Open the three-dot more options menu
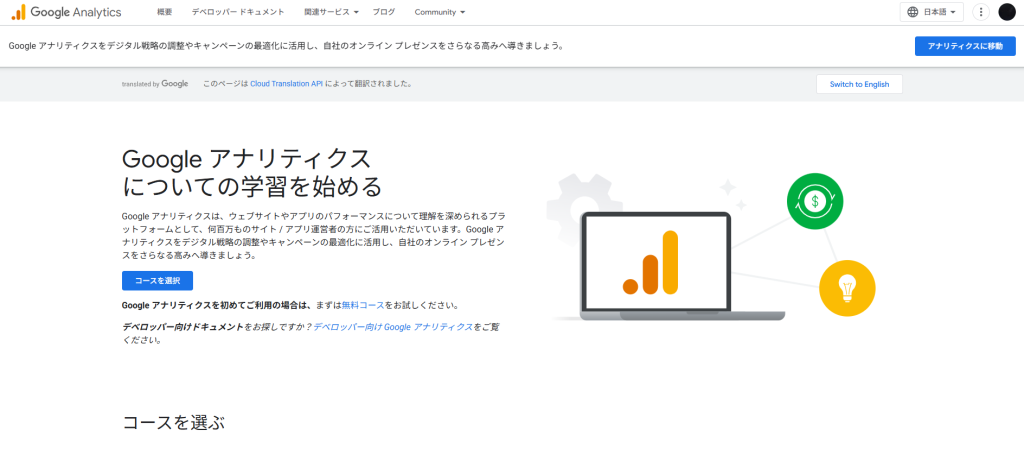 980,12
